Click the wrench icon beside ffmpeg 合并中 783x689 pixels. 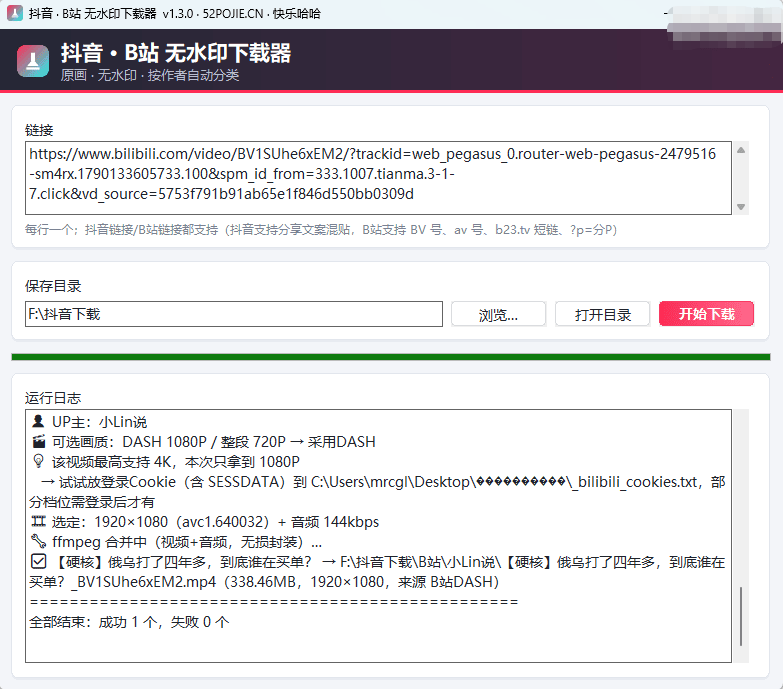pos(38,541)
